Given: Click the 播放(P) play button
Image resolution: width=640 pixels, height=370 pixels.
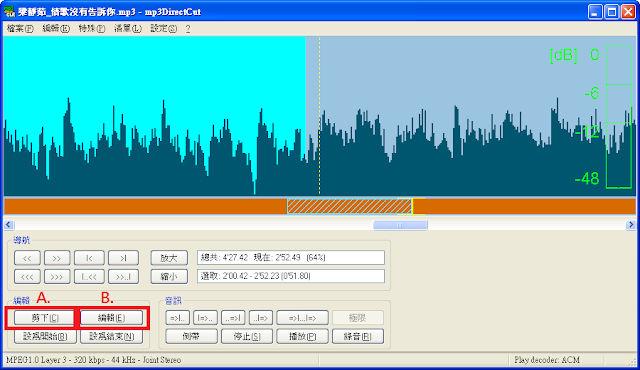Looking at the screenshot, I should (302, 337).
